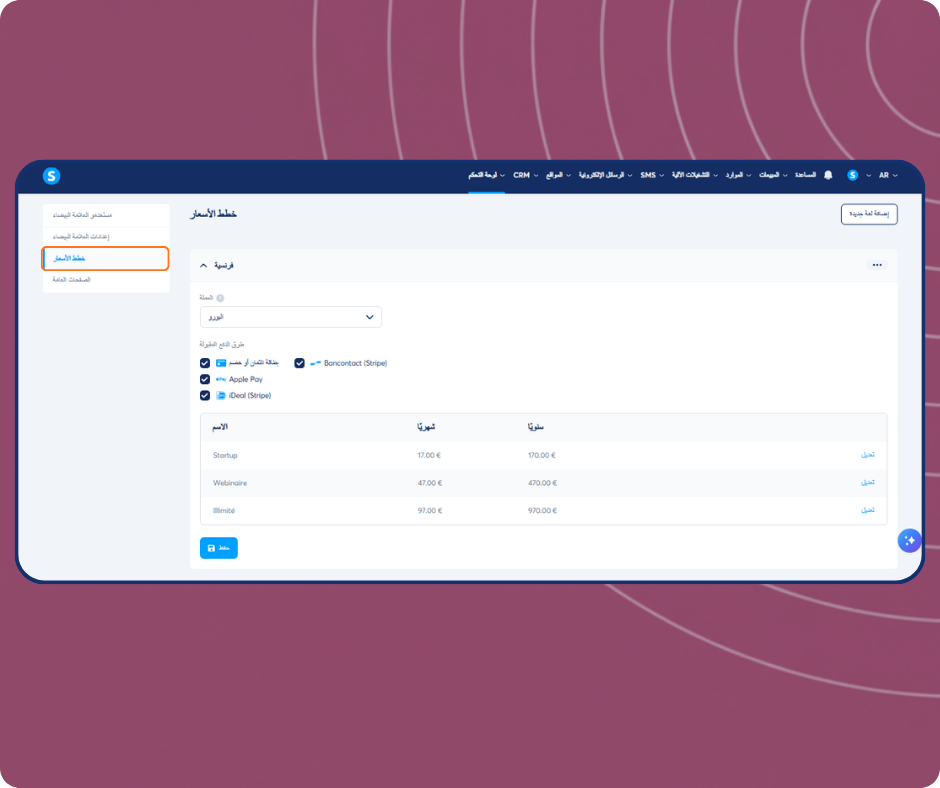The height and width of the screenshot is (788, 940).
Task: Click the iDeal (Stripe) label text
Action: [250, 396]
